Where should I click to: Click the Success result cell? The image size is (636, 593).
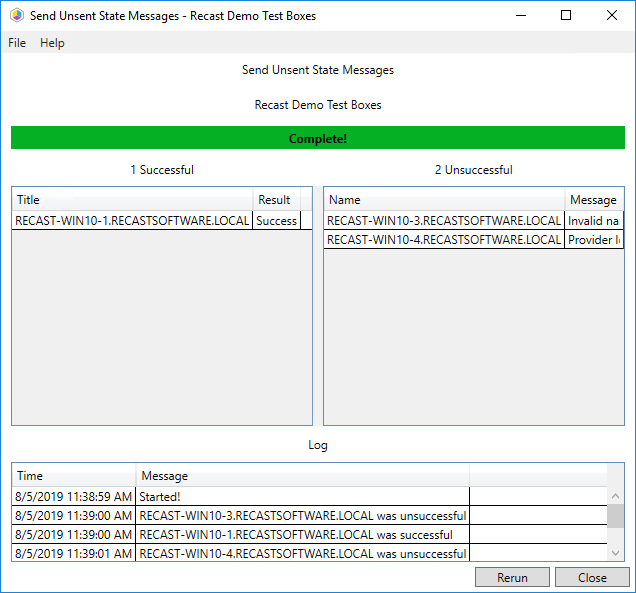pos(277,221)
